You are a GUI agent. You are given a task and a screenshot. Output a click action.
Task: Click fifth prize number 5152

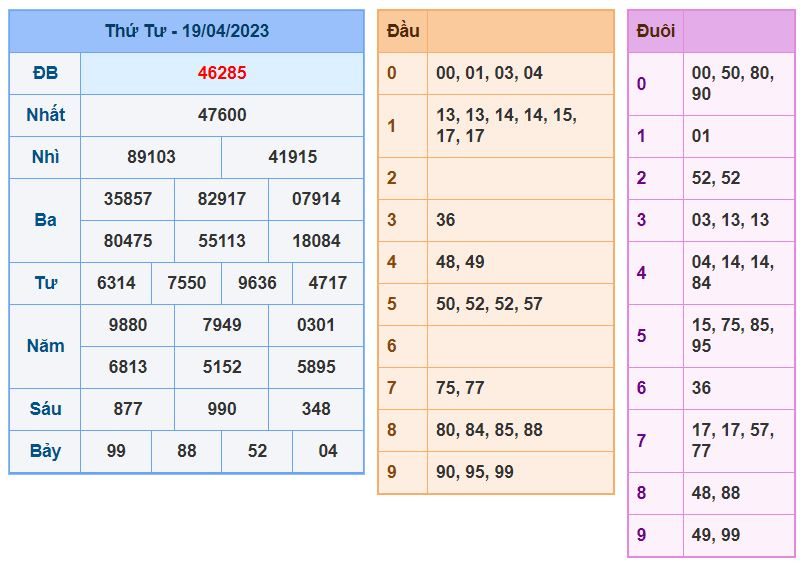222,367
